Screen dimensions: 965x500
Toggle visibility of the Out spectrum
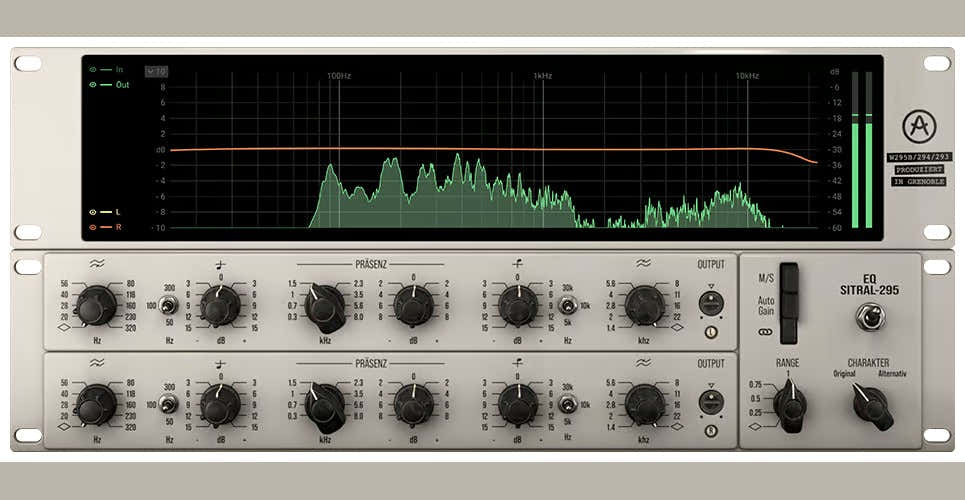[93, 85]
